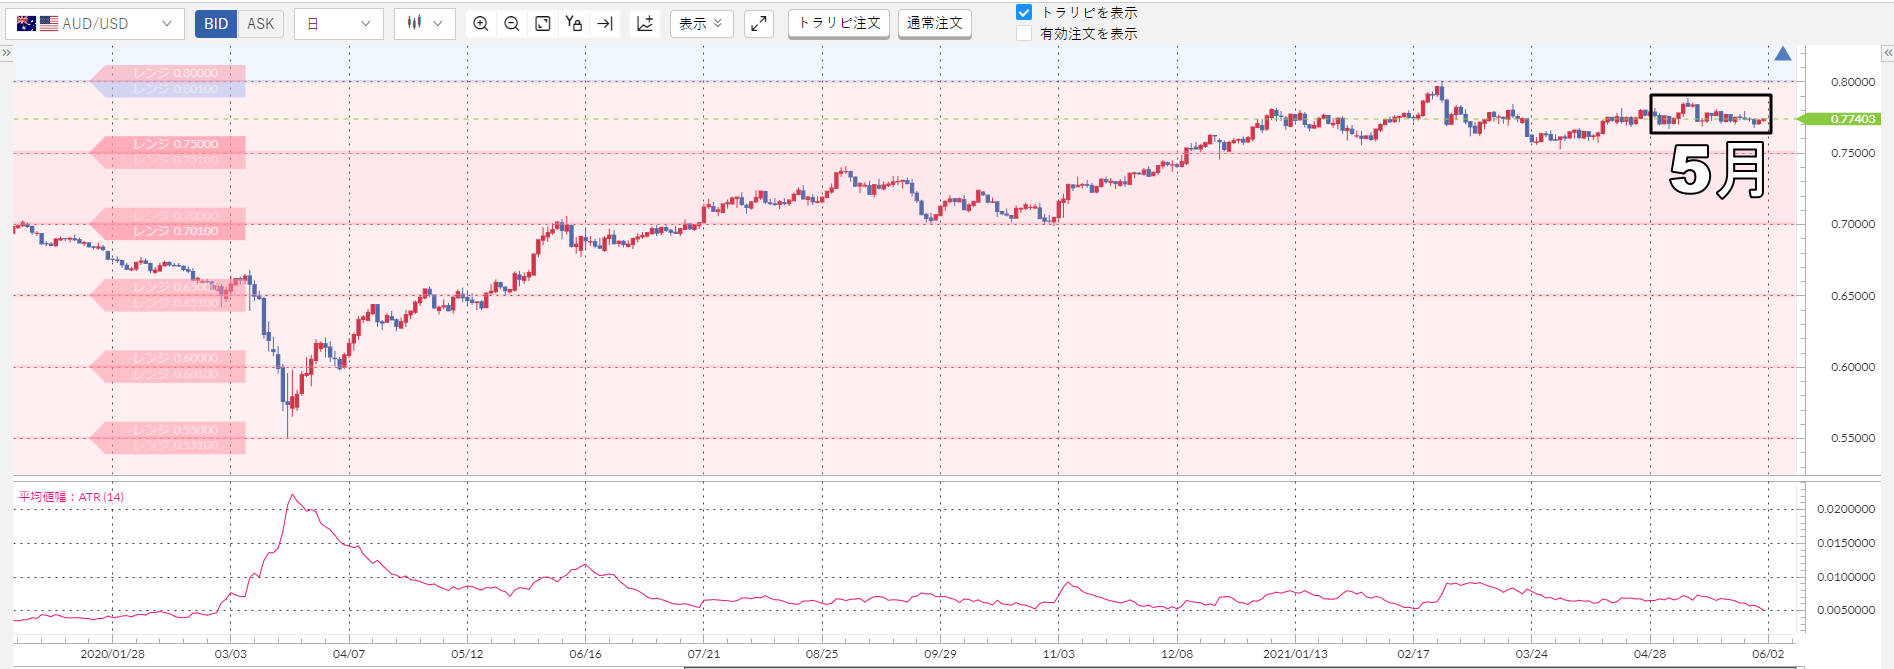The image size is (1894, 669).
Task: Expand the left side panel chevron
Action: click(x=6, y=53)
